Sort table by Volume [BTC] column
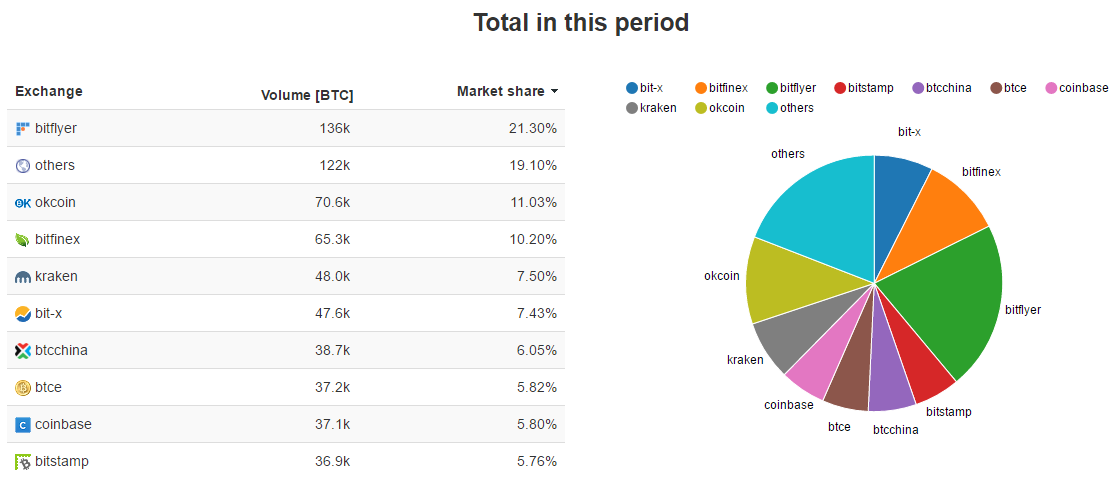The height and width of the screenshot is (481, 1119). click(307, 95)
